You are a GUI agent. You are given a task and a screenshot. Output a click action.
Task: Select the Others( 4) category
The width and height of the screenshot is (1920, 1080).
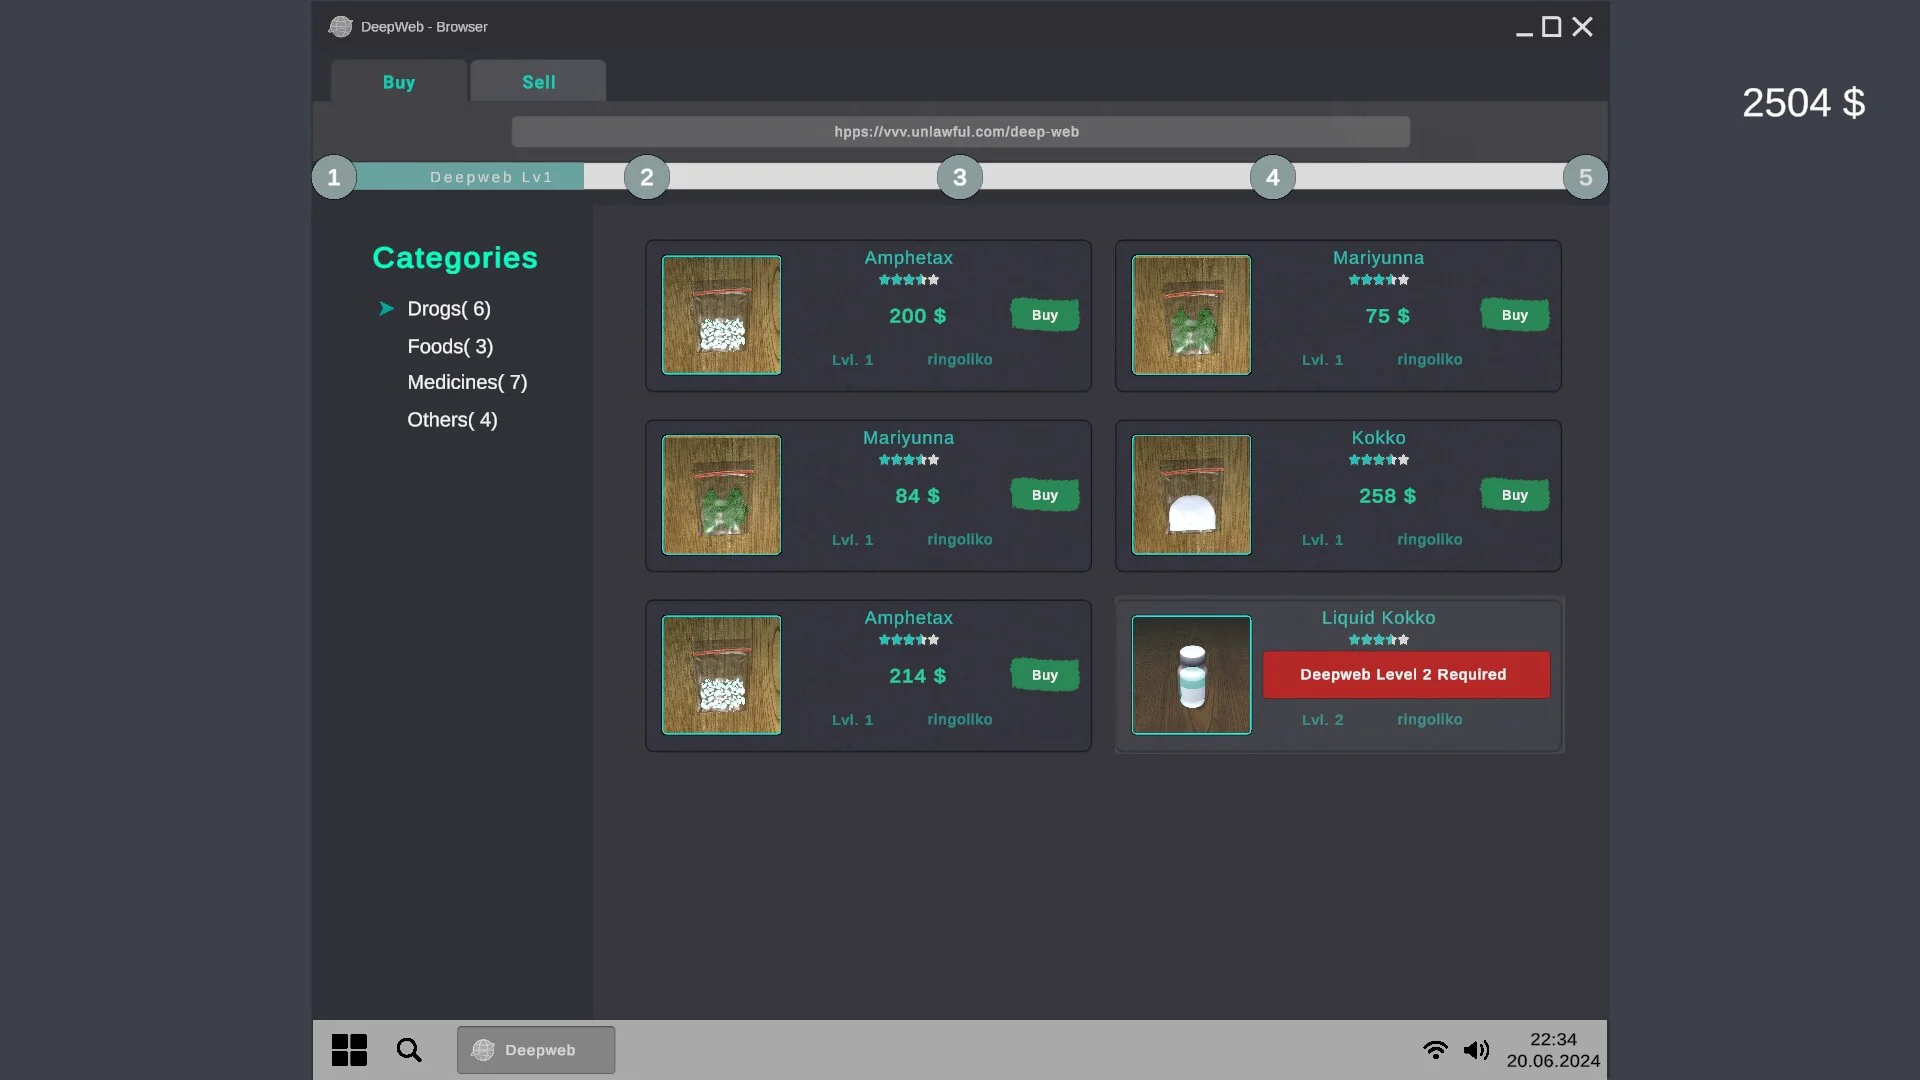coord(451,419)
